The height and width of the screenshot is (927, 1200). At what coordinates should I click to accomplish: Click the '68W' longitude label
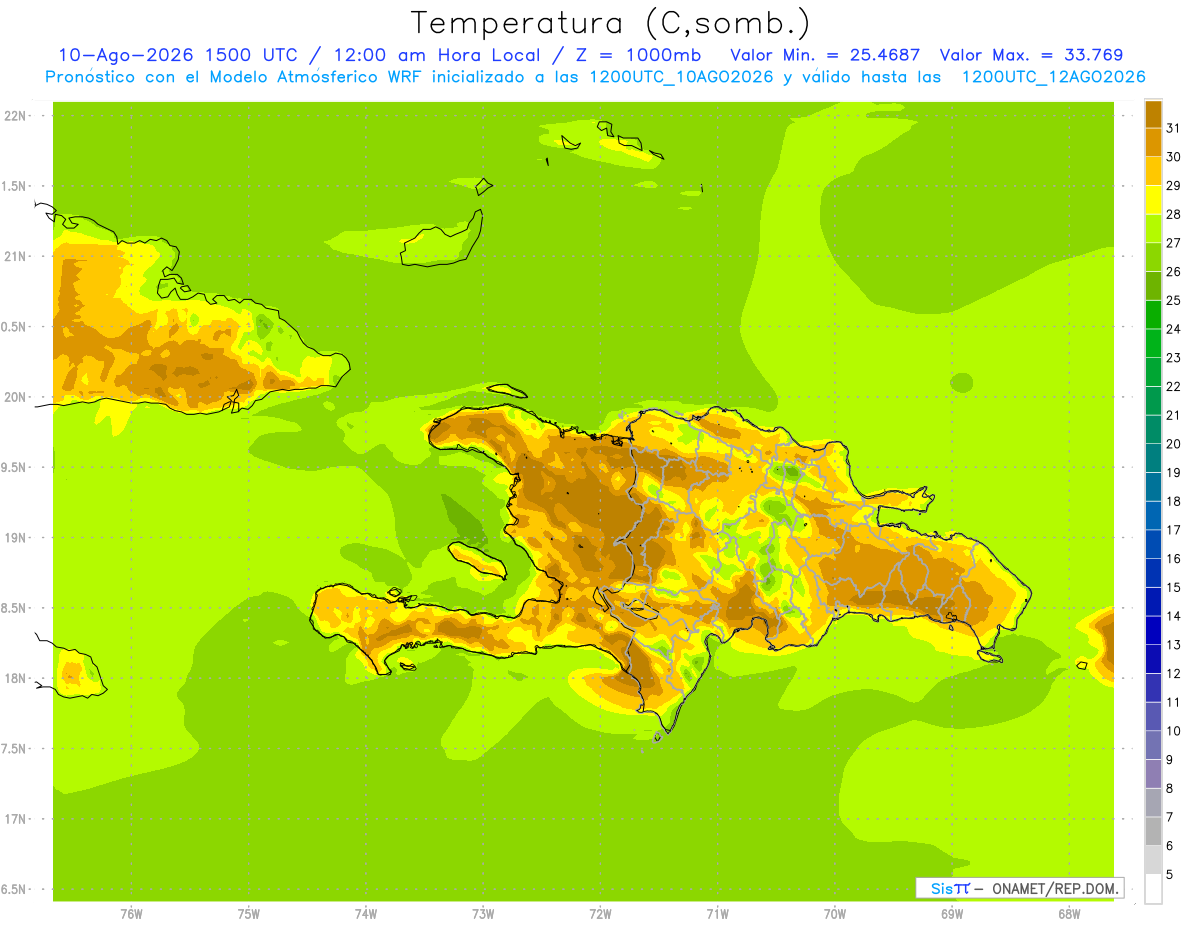click(1068, 914)
